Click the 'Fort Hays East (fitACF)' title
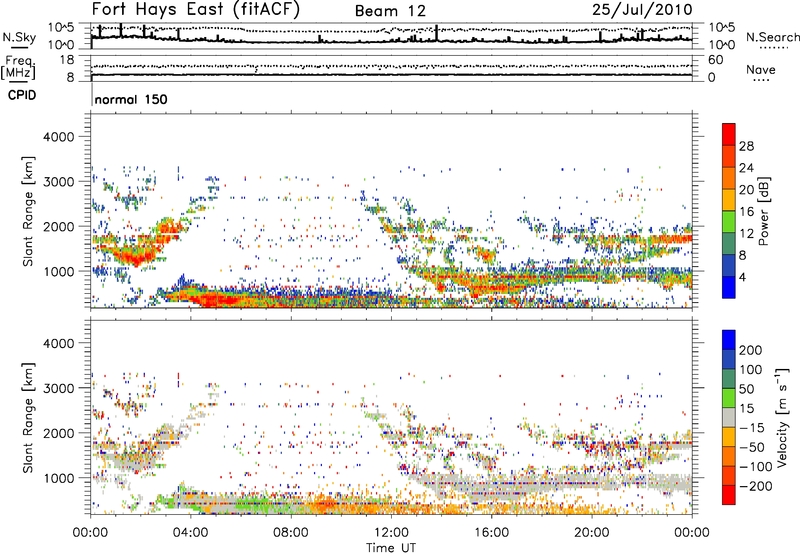This screenshot has height=554, width=800. 196,9
